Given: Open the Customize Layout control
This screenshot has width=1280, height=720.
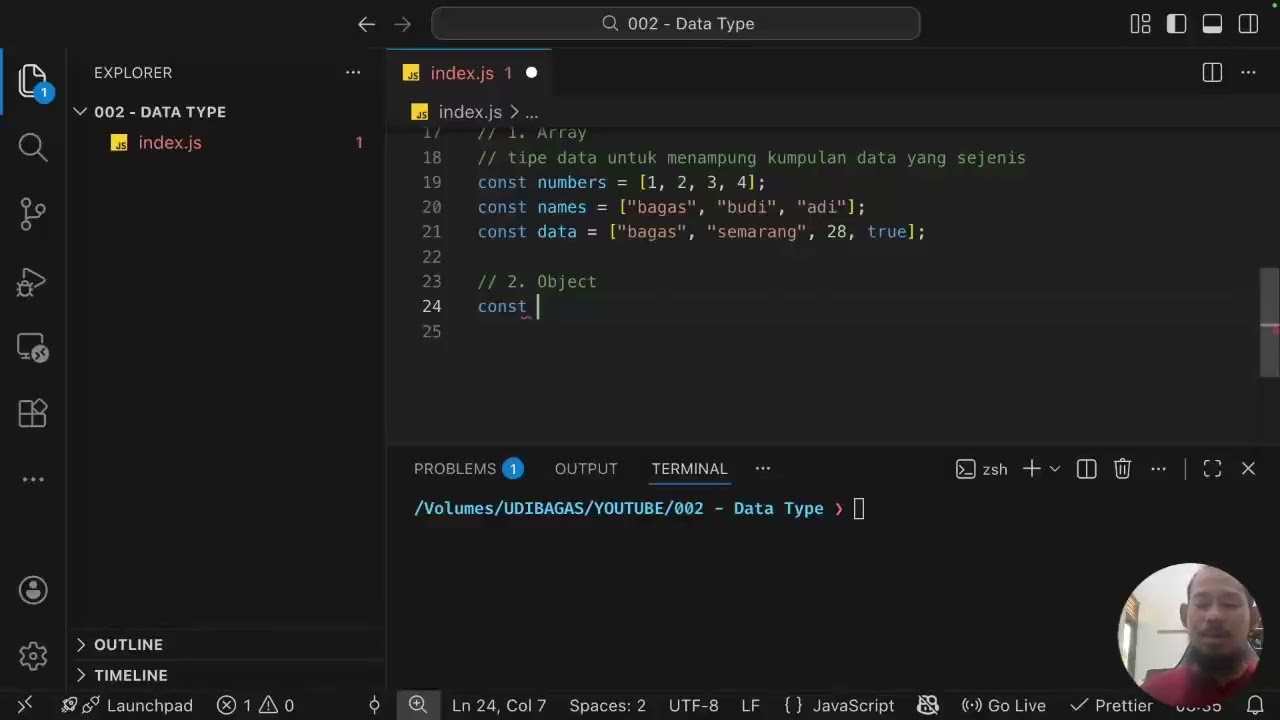Looking at the screenshot, I should [1140, 24].
